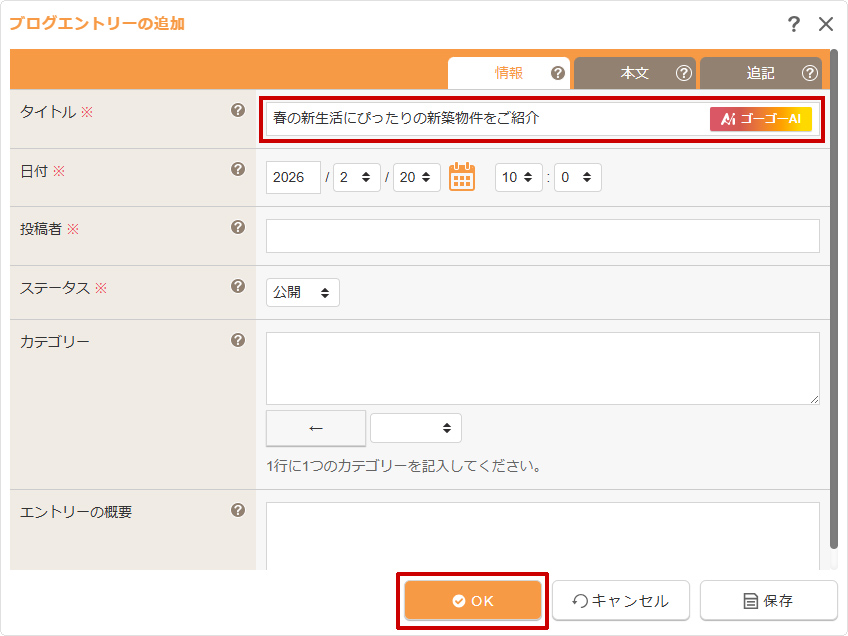
Task: Open the hour dropdown showing 10
Action: 519,177
